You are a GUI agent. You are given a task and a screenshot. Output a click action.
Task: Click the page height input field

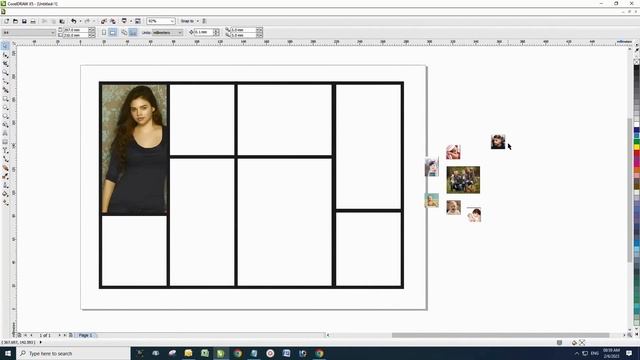(76, 35)
